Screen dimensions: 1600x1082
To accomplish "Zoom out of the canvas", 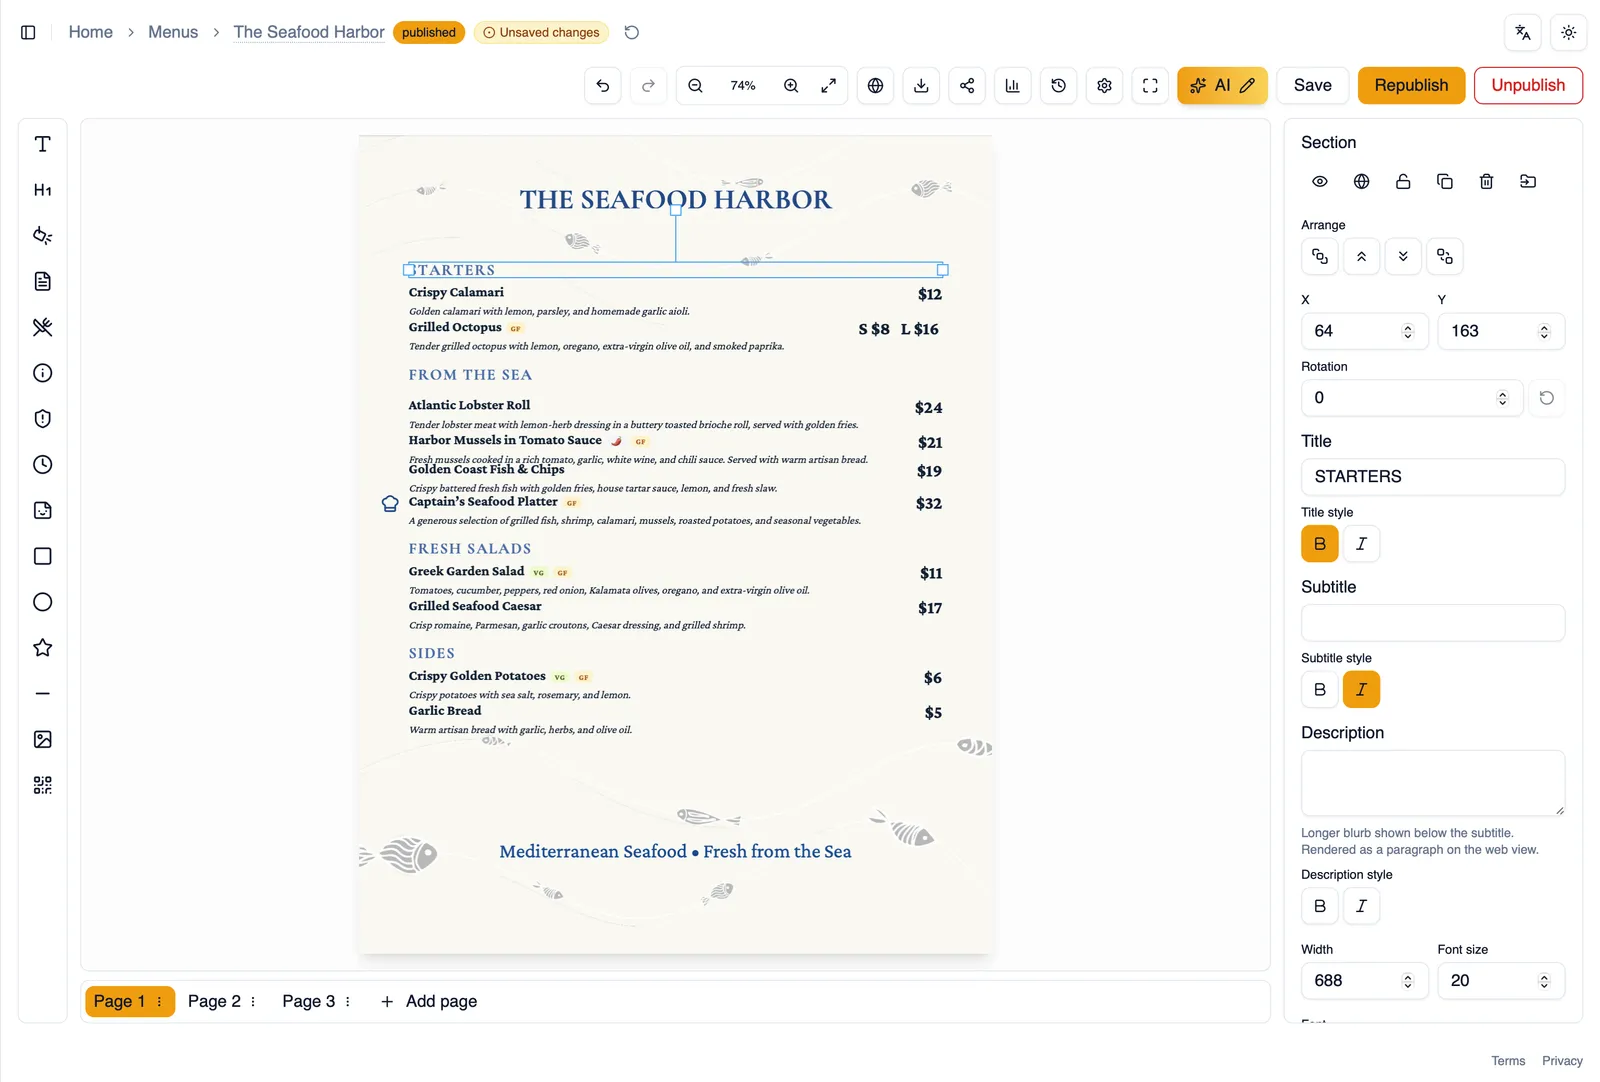I will (696, 86).
